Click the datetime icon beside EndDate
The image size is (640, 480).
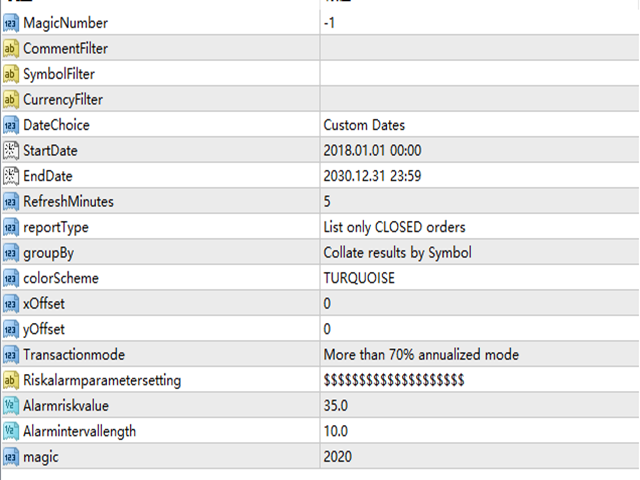coord(11,176)
